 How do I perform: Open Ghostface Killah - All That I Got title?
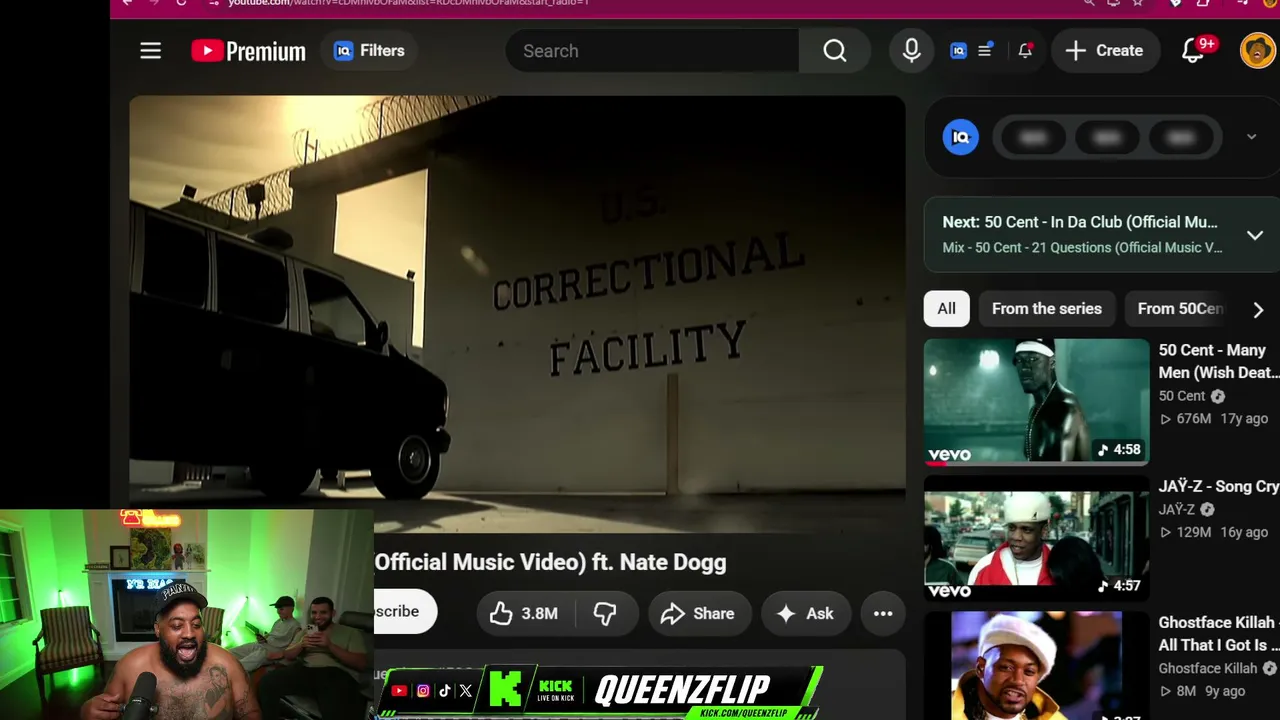tap(1219, 634)
